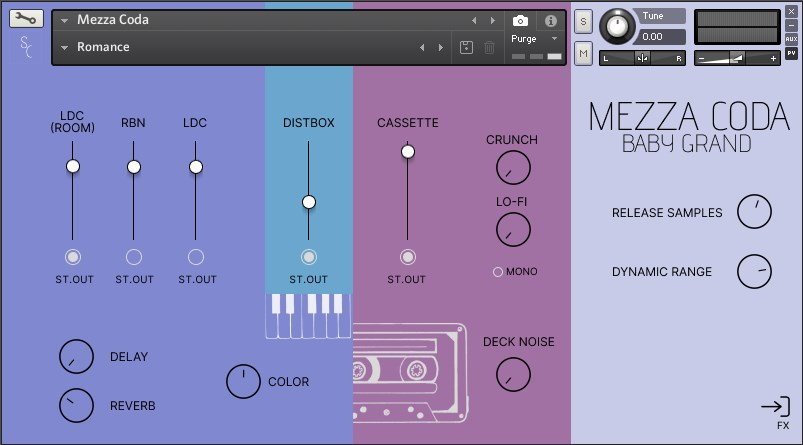Open the FX page arrow icon
The height and width of the screenshot is (445, 803).
click(775, 406)
